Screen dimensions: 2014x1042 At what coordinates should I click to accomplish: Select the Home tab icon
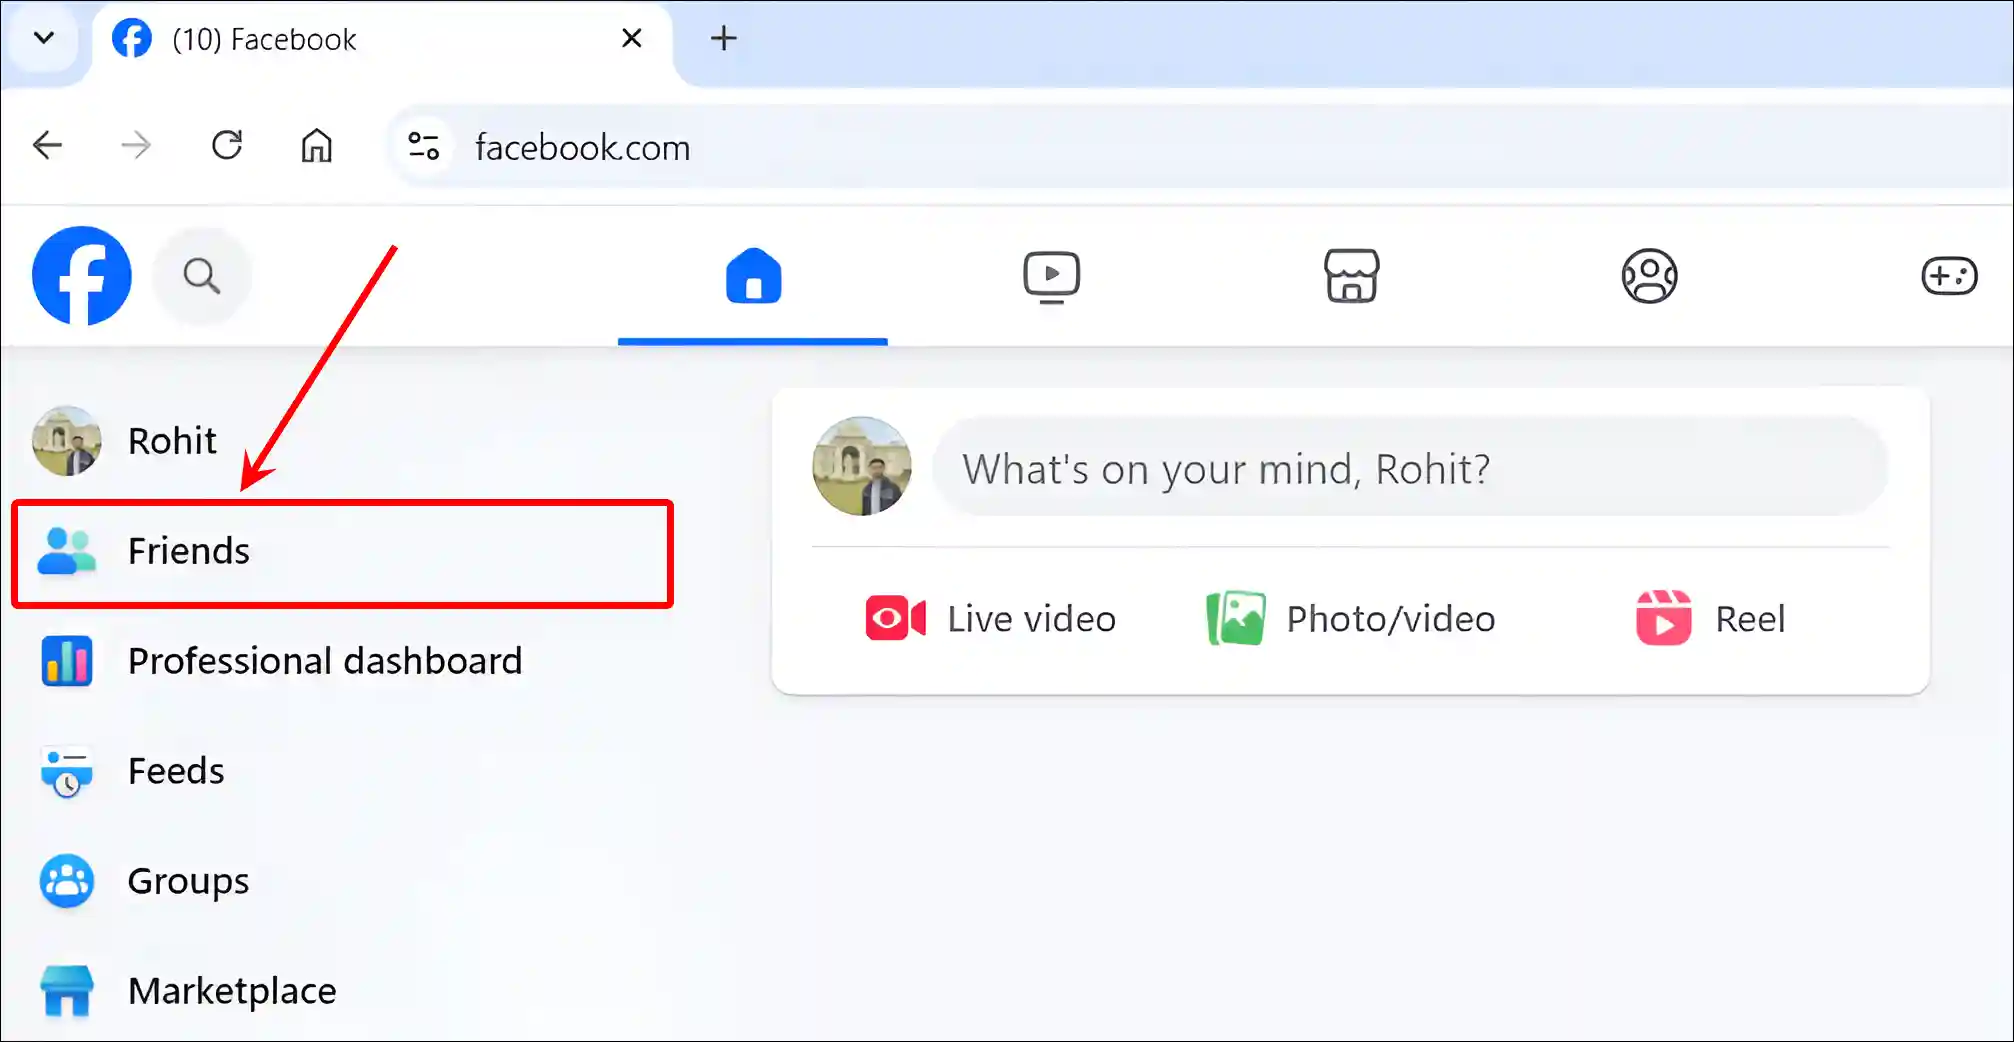[753, 276]
